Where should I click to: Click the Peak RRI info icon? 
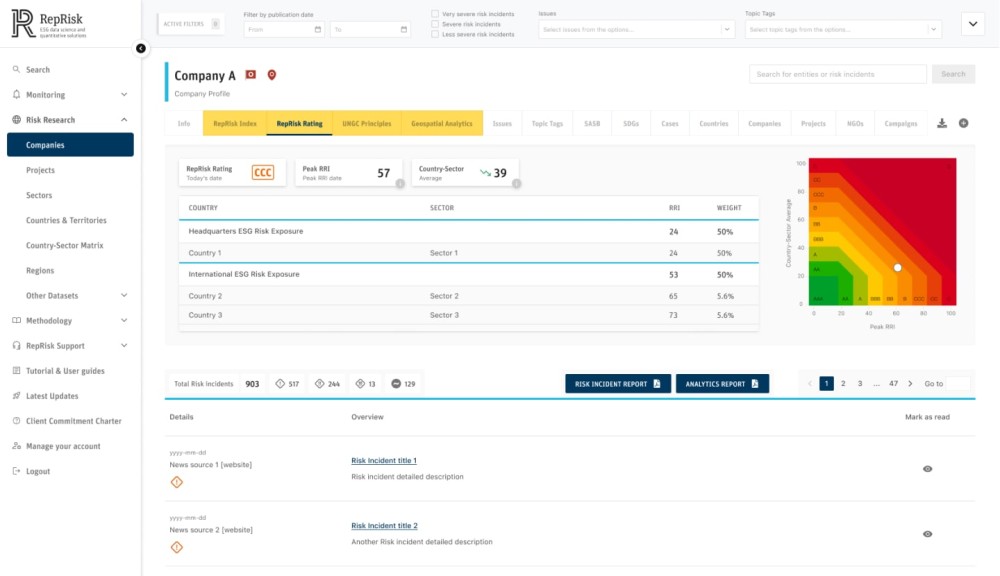point(399,183)
